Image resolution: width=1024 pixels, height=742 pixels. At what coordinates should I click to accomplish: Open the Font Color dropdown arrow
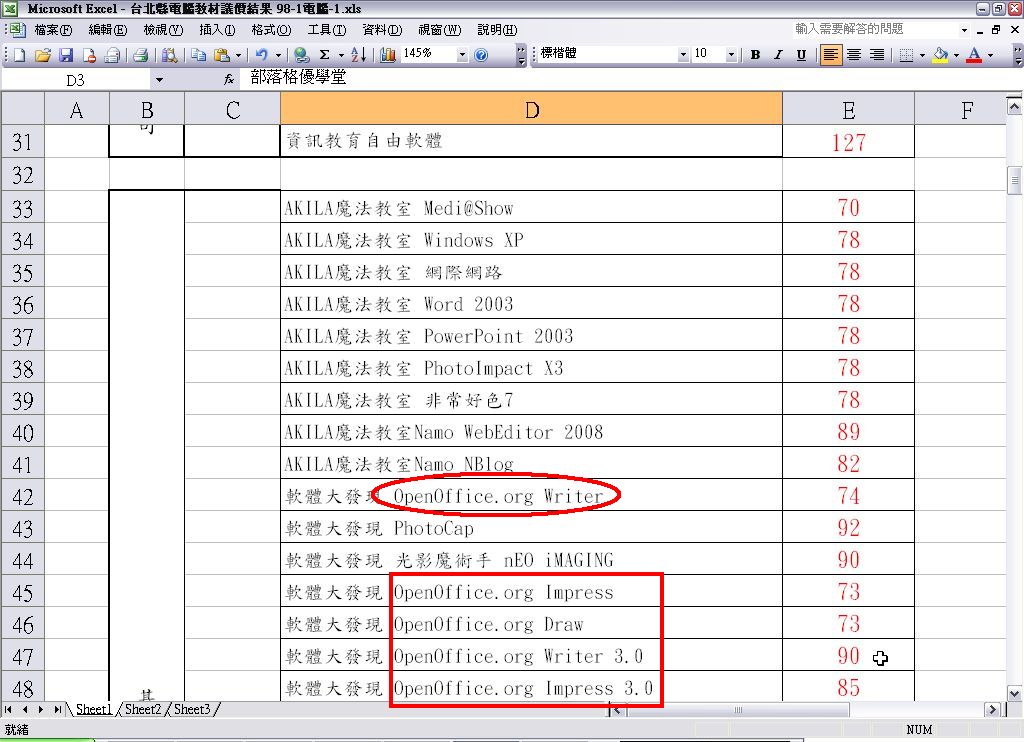(x=991, y=55)
